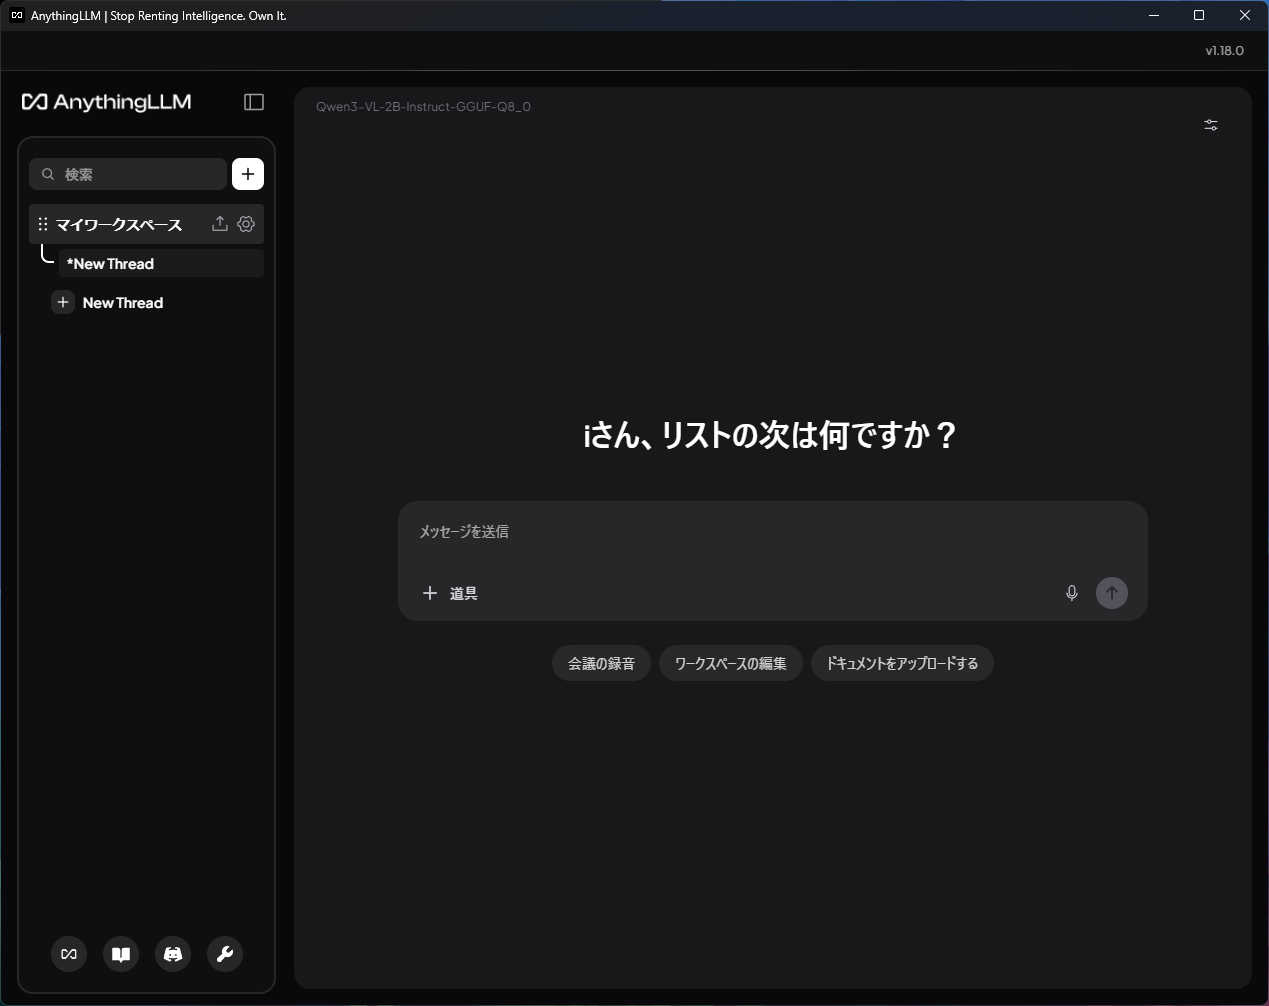Close the AnythingLLM window
1269x1006 pixels.
[x=1245, y=16]
